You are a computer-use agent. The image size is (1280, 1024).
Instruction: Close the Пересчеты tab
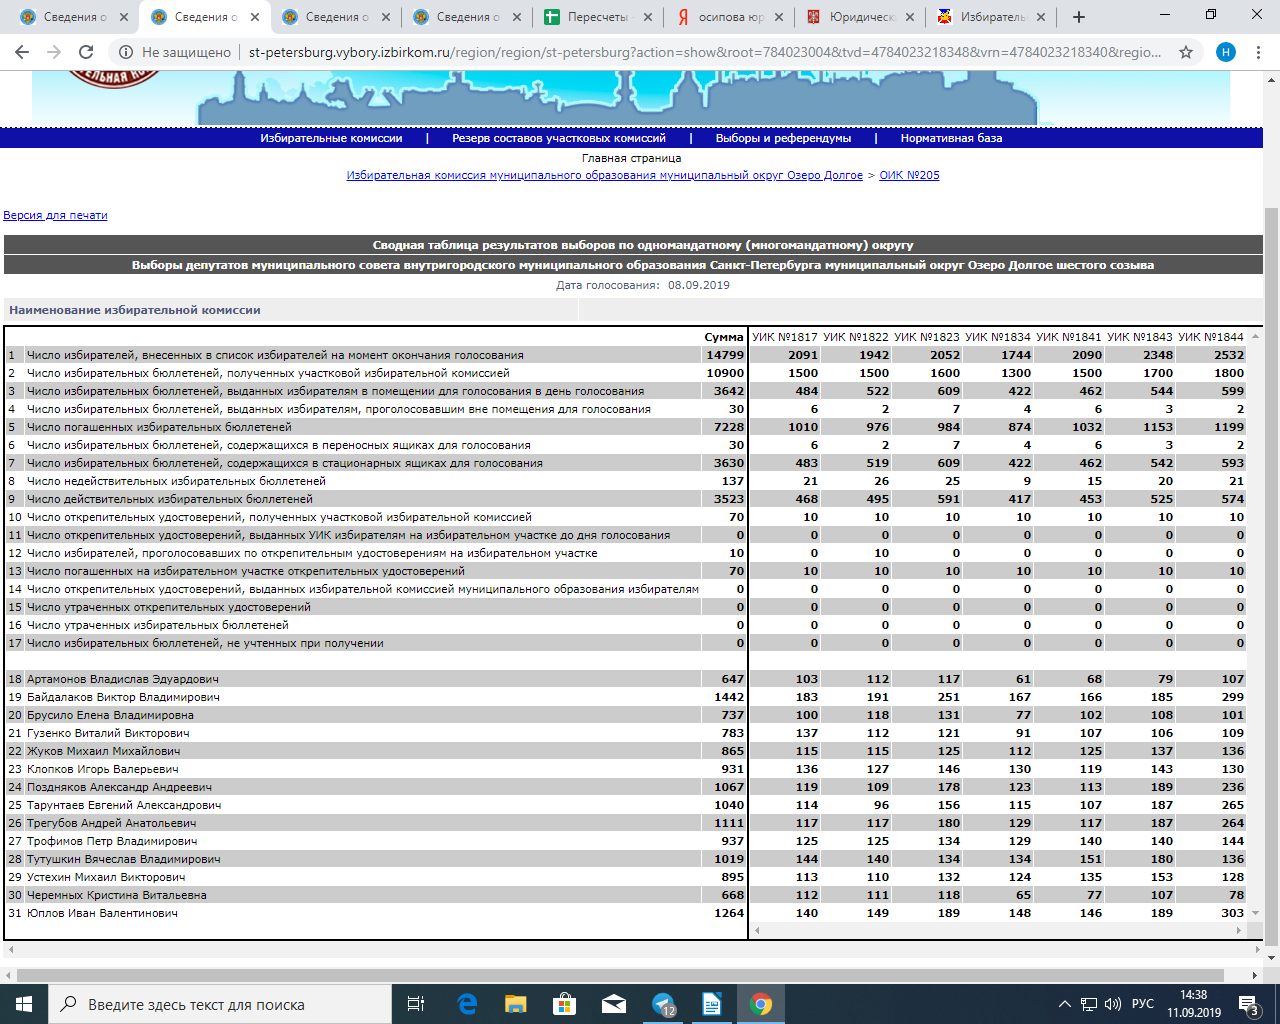point(647,17)
